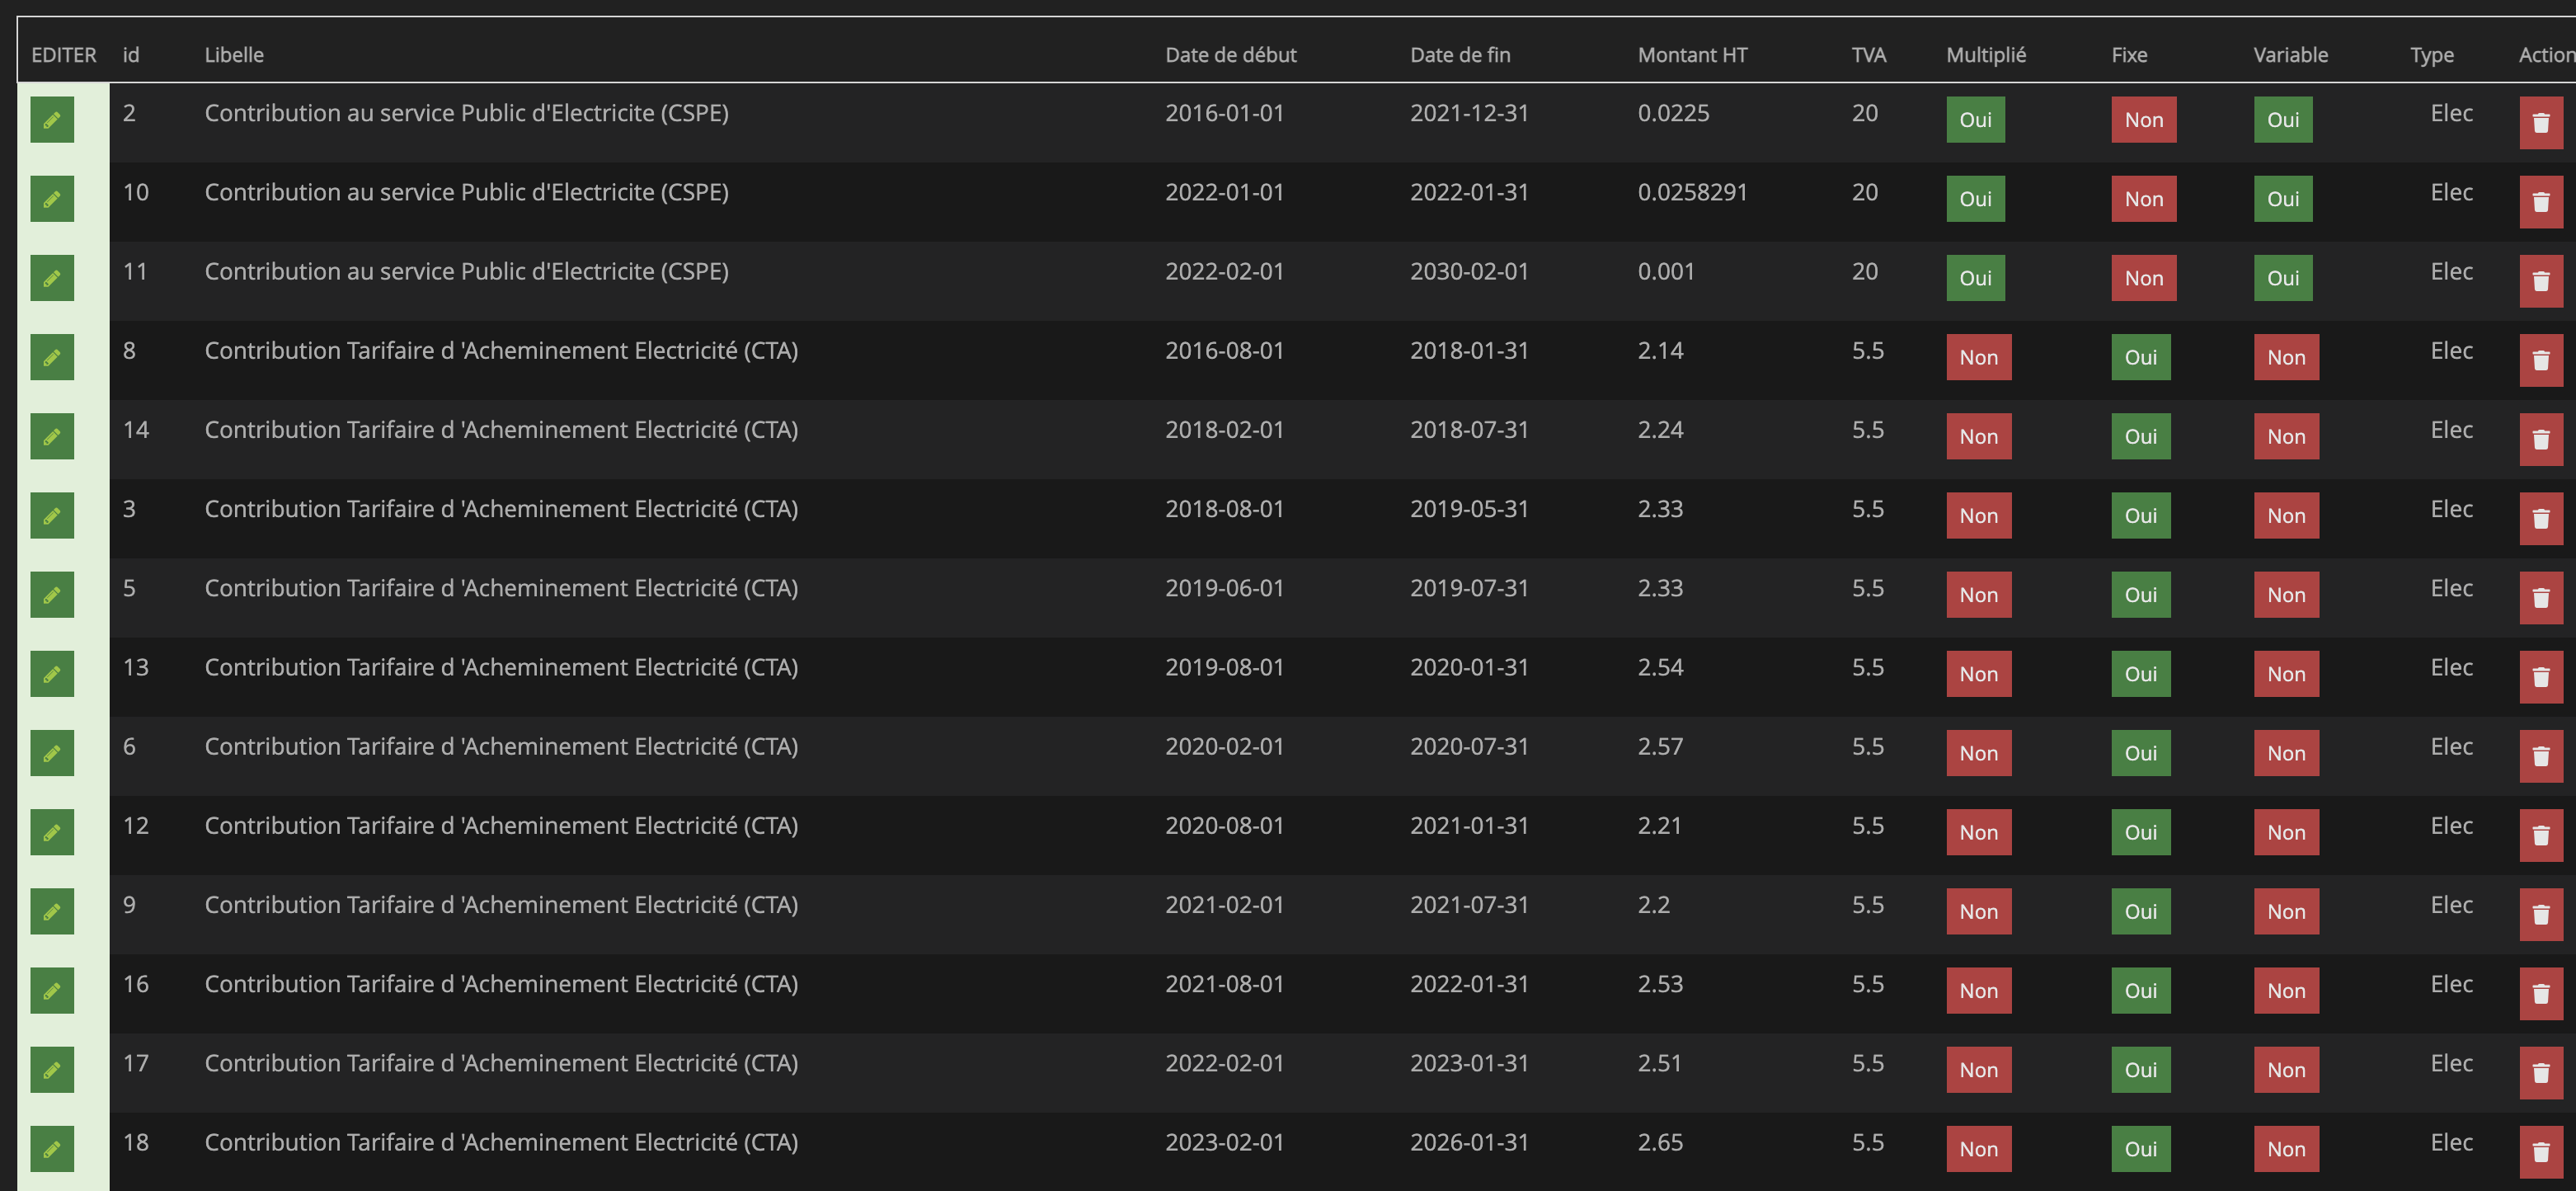
Task: Remove row id 17 using trash icon
Action: pos(2540,1073)
